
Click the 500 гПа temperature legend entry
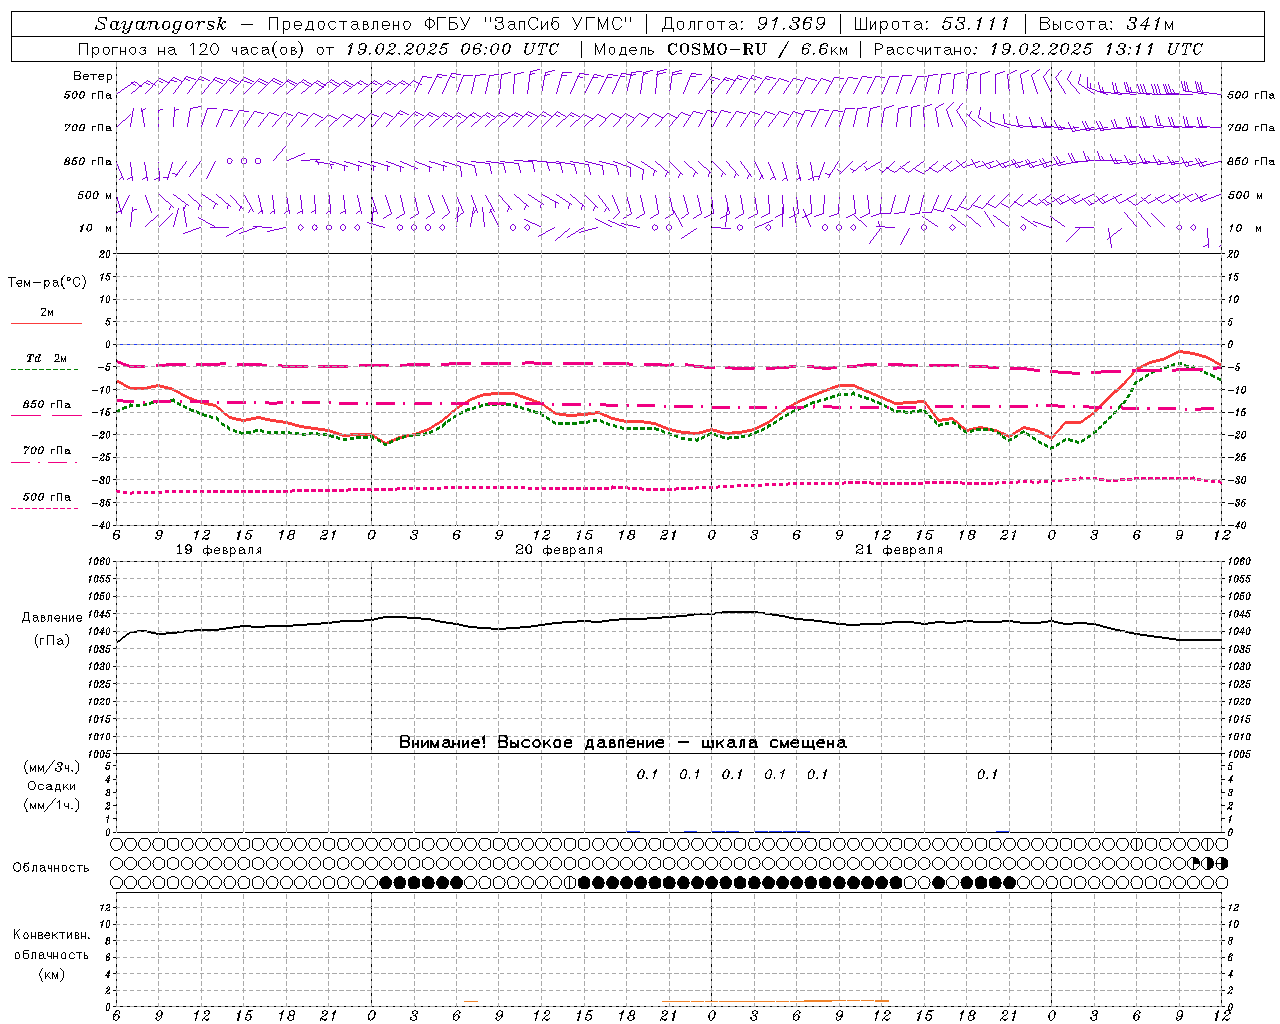point(47,497)
